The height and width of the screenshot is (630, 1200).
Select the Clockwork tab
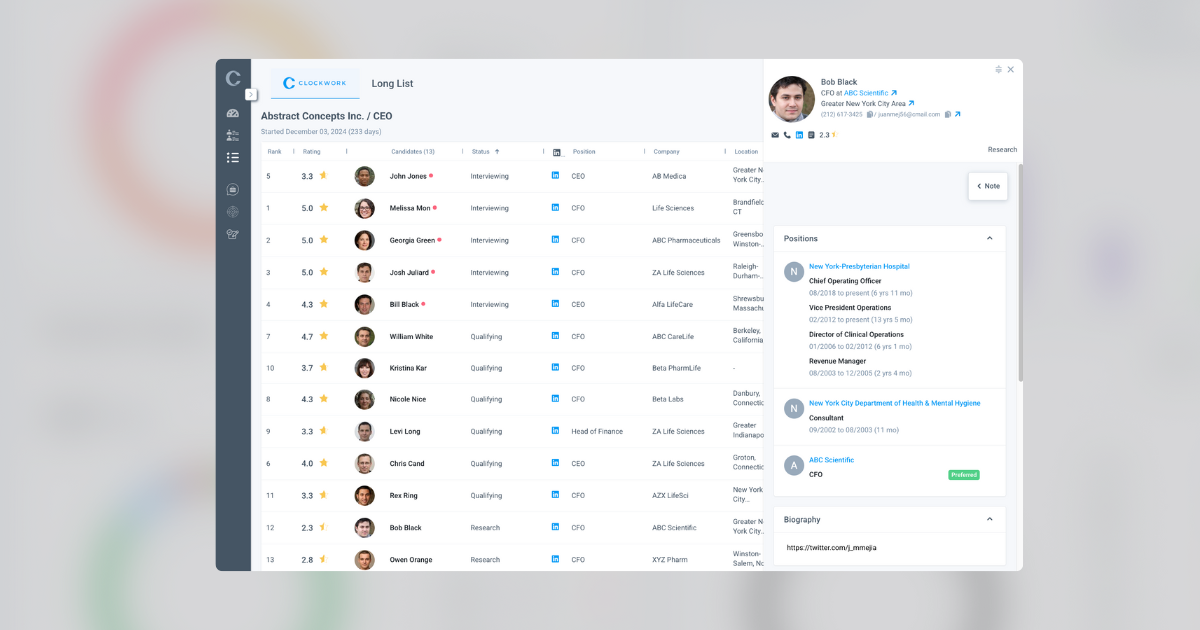(315, 84)
